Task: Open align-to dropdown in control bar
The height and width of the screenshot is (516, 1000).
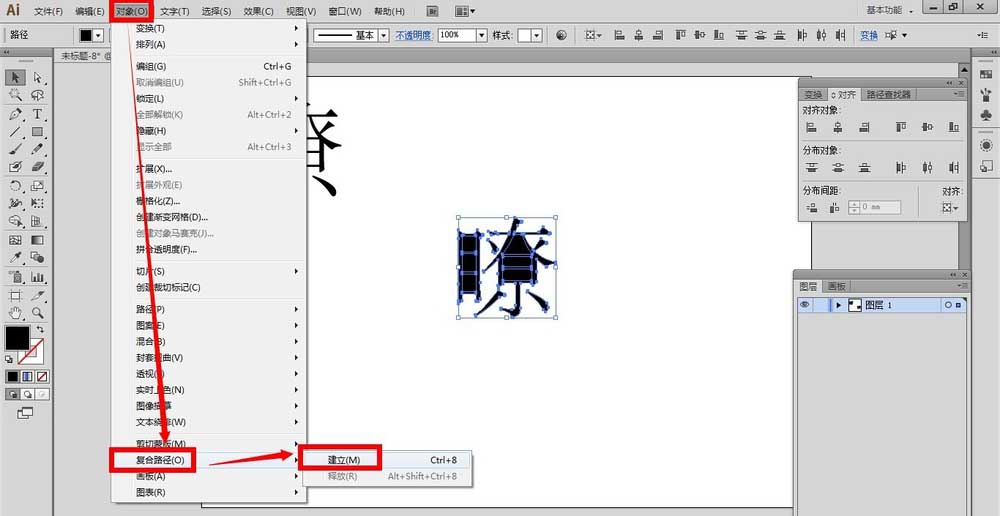Action: click(x=593, y=36)
